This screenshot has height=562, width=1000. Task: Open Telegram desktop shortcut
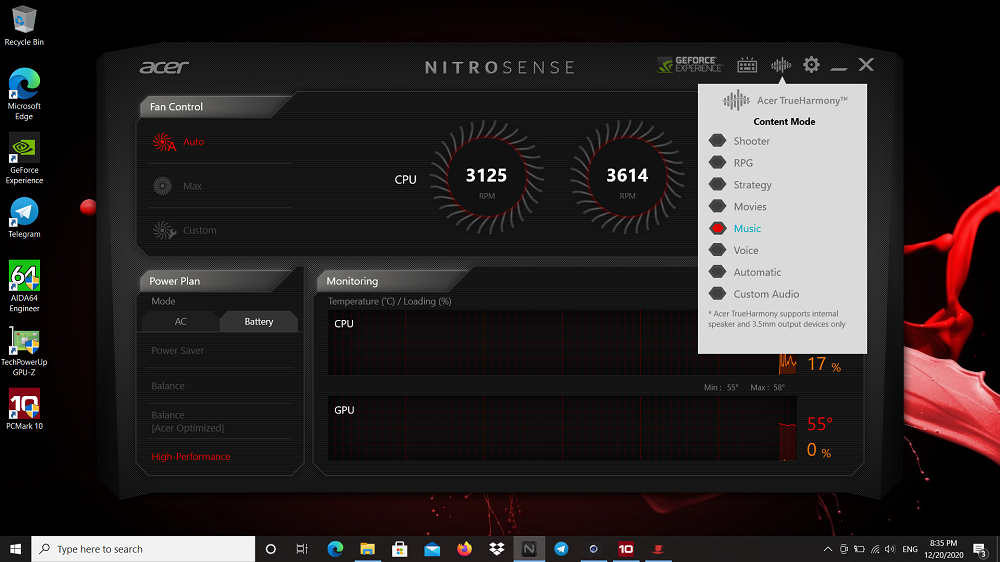pyautogui.click(x=24, y=218)
